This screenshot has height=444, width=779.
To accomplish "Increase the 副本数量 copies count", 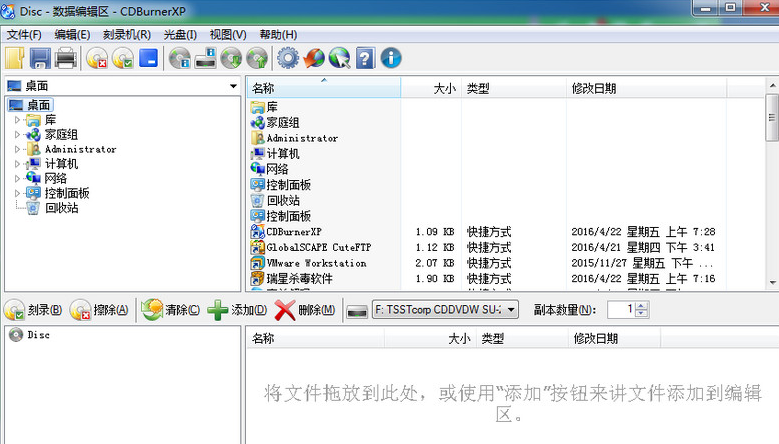I will tap(642, 306).
